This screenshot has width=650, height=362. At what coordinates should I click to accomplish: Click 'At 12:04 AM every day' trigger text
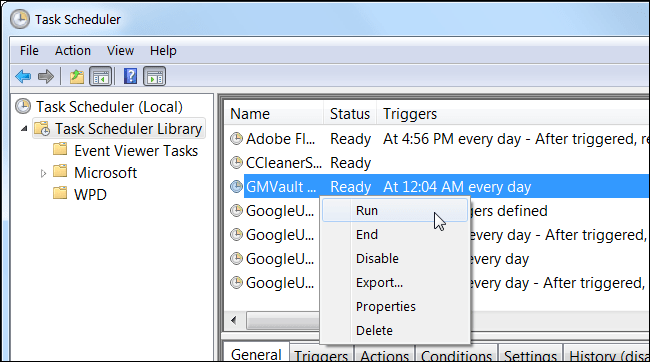click(457, 187)
